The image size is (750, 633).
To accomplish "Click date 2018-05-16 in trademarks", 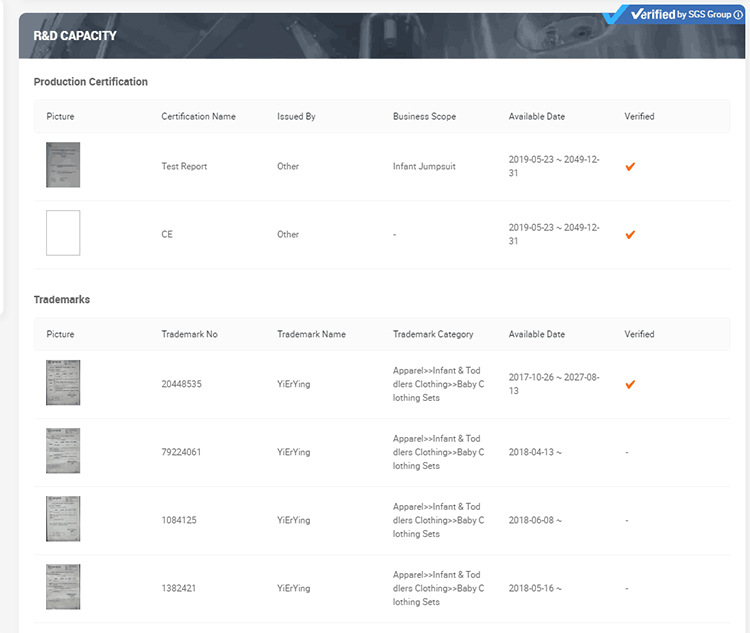I will [x=535, y=588].
